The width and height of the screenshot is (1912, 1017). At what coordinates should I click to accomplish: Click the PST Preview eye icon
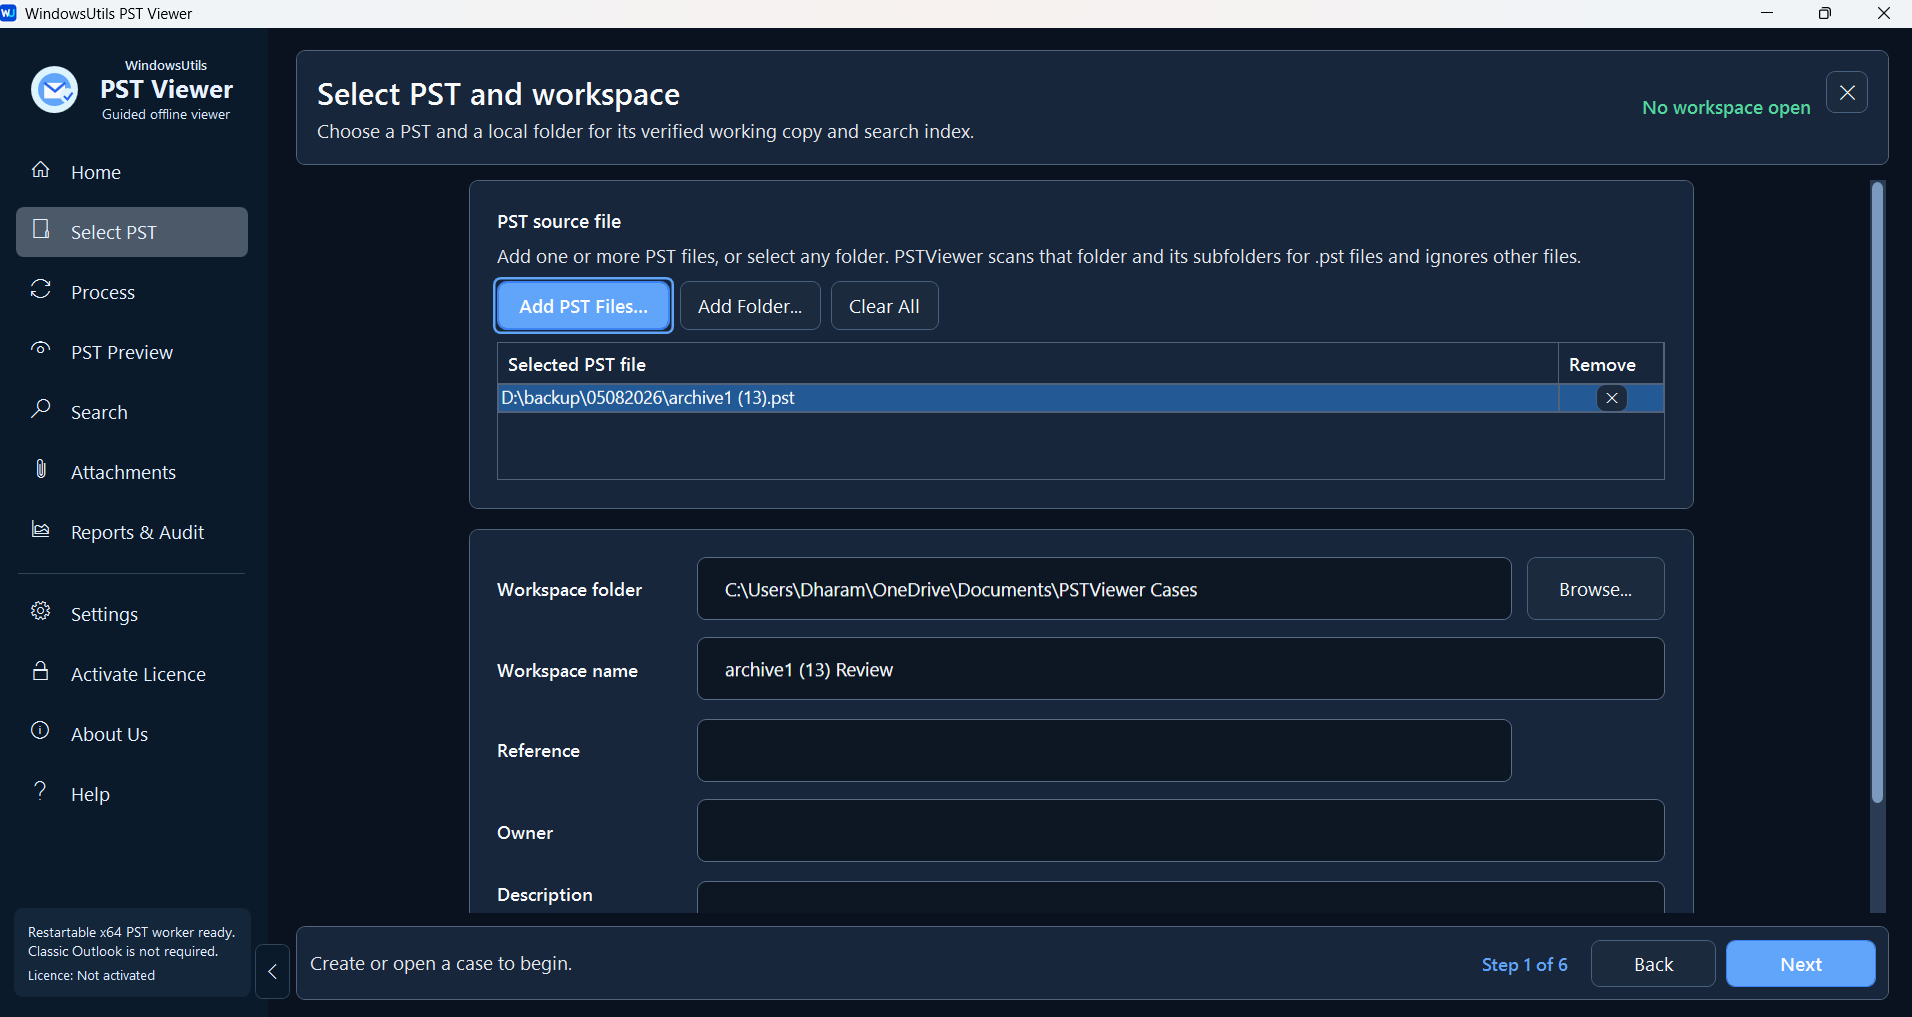click(41, 349)
